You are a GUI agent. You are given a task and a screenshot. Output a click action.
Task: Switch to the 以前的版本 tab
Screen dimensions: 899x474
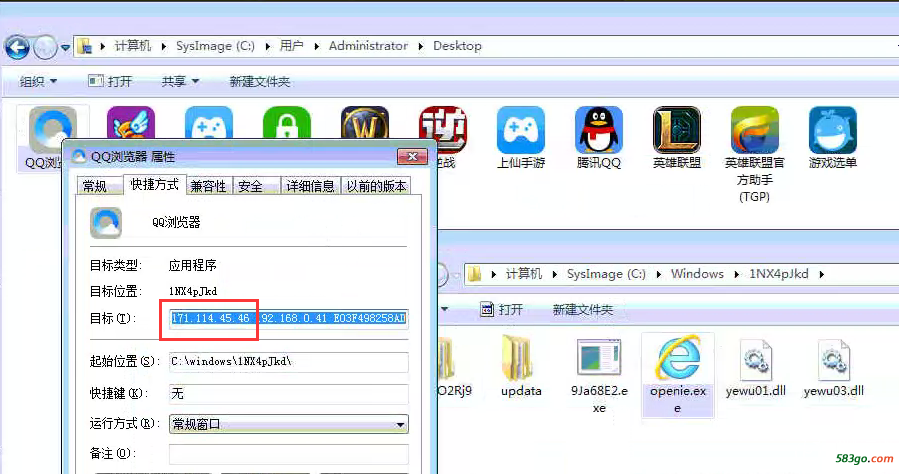376,186
